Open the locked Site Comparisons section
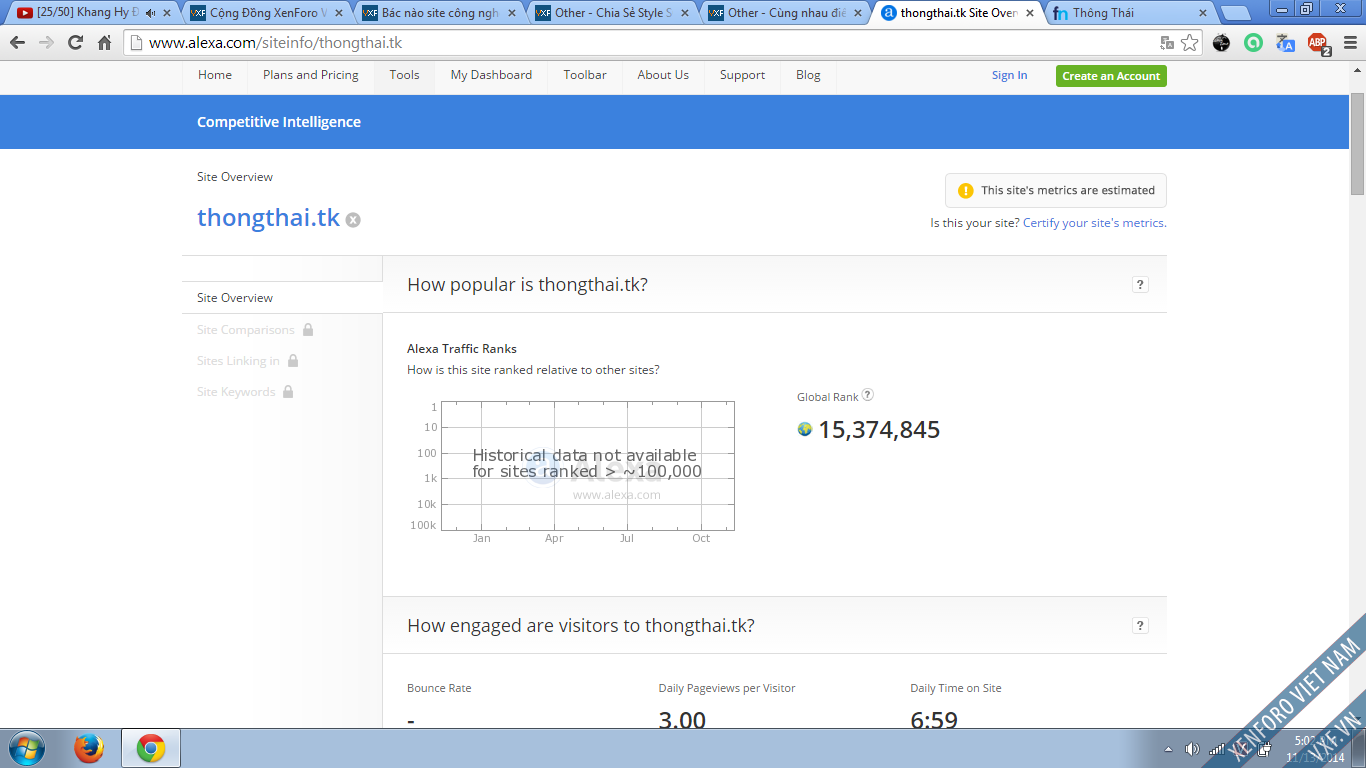Screen dimensions: 1366x768 [x=255, y=330]
